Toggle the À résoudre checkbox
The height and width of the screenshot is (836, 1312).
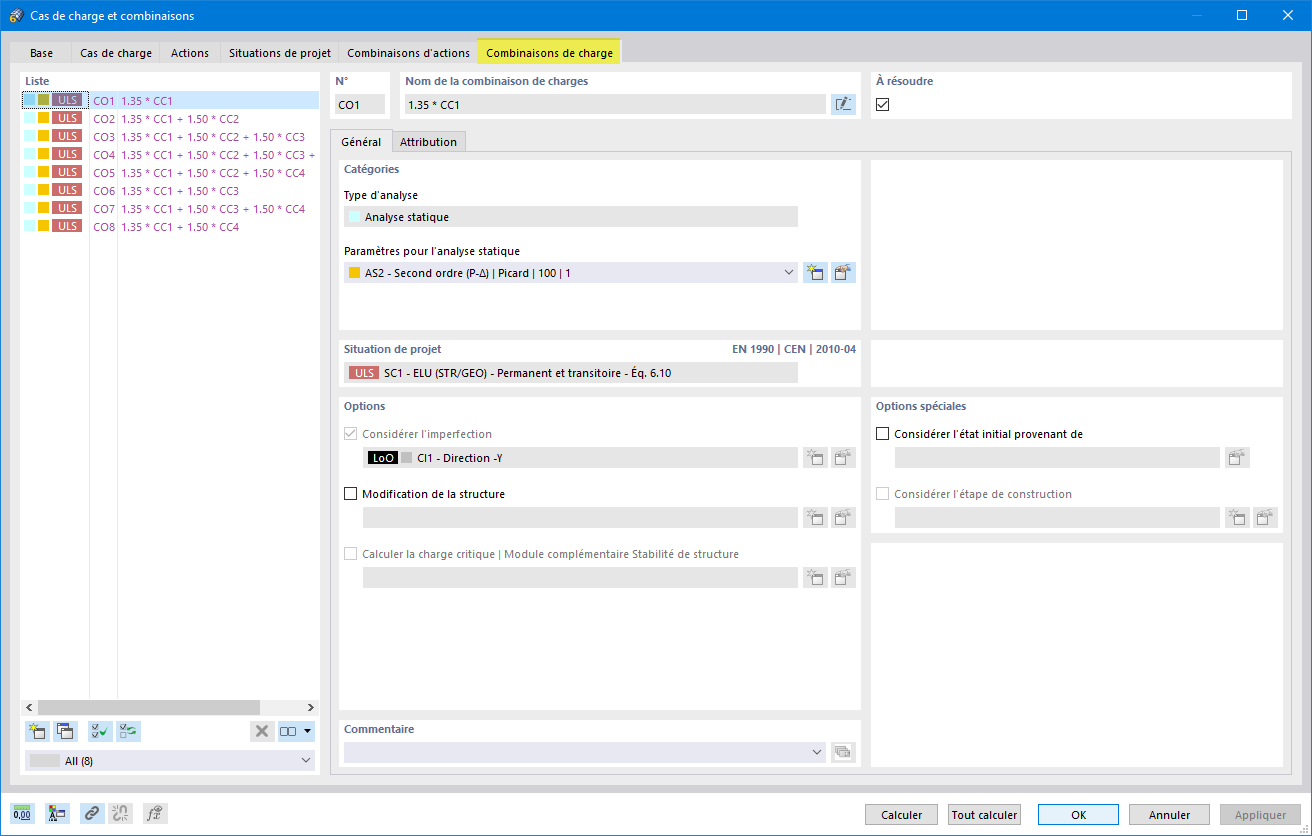pyautogui.click(x=883, y=104)
